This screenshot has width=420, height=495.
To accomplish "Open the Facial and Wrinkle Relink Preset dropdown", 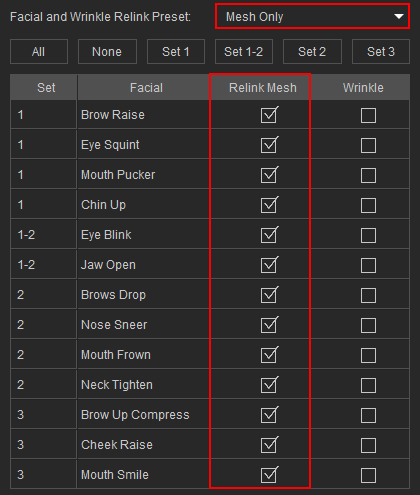I will click(x=312, y=16).
